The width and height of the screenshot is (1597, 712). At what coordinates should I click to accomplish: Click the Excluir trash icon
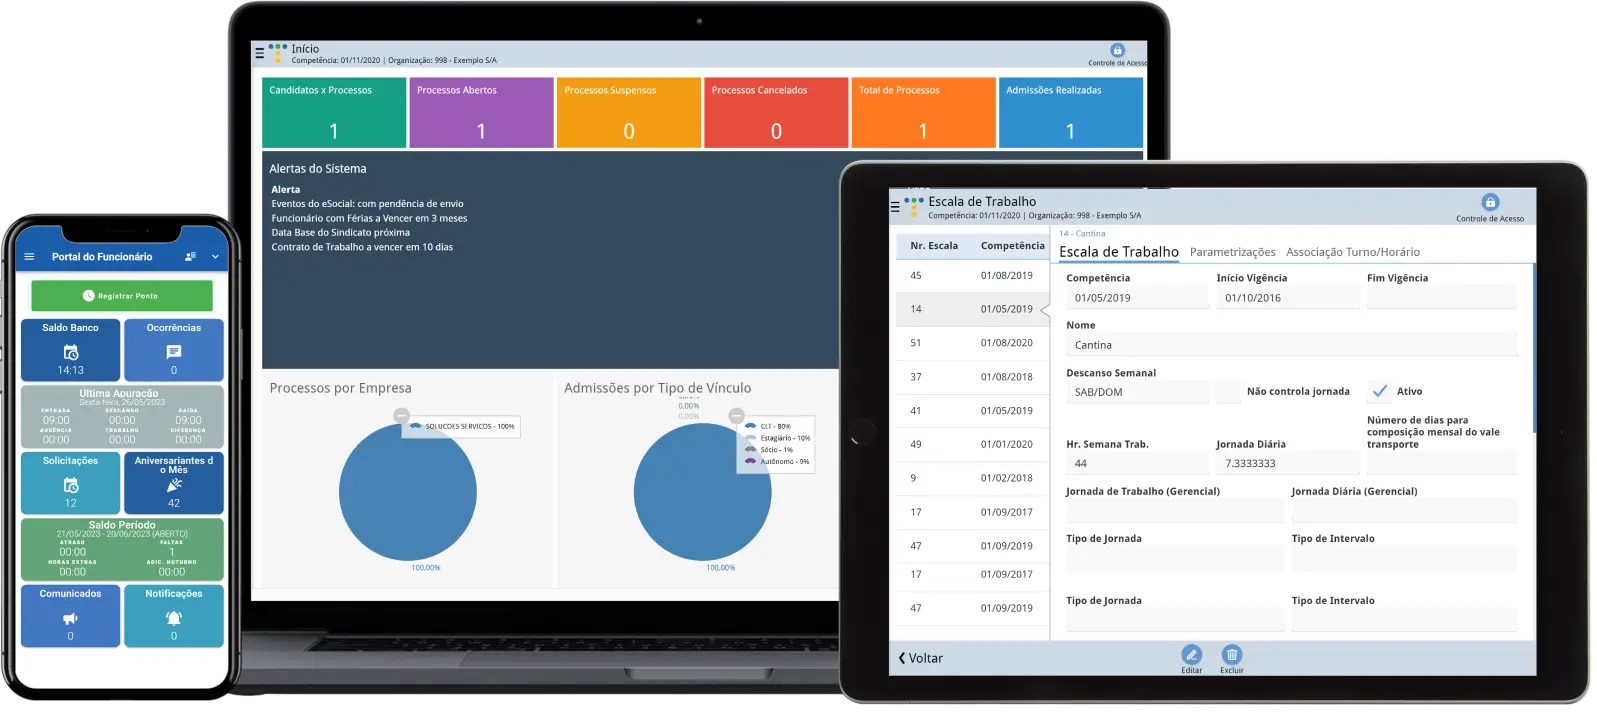[x=1232, y=655]
